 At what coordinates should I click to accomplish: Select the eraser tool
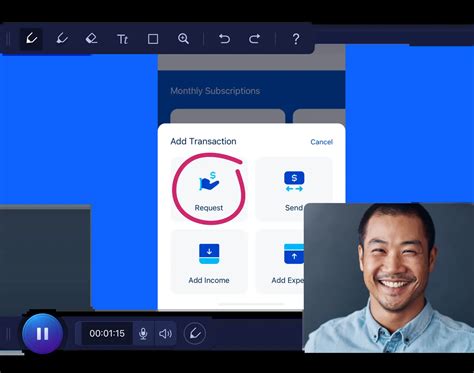tap(91, 39)
